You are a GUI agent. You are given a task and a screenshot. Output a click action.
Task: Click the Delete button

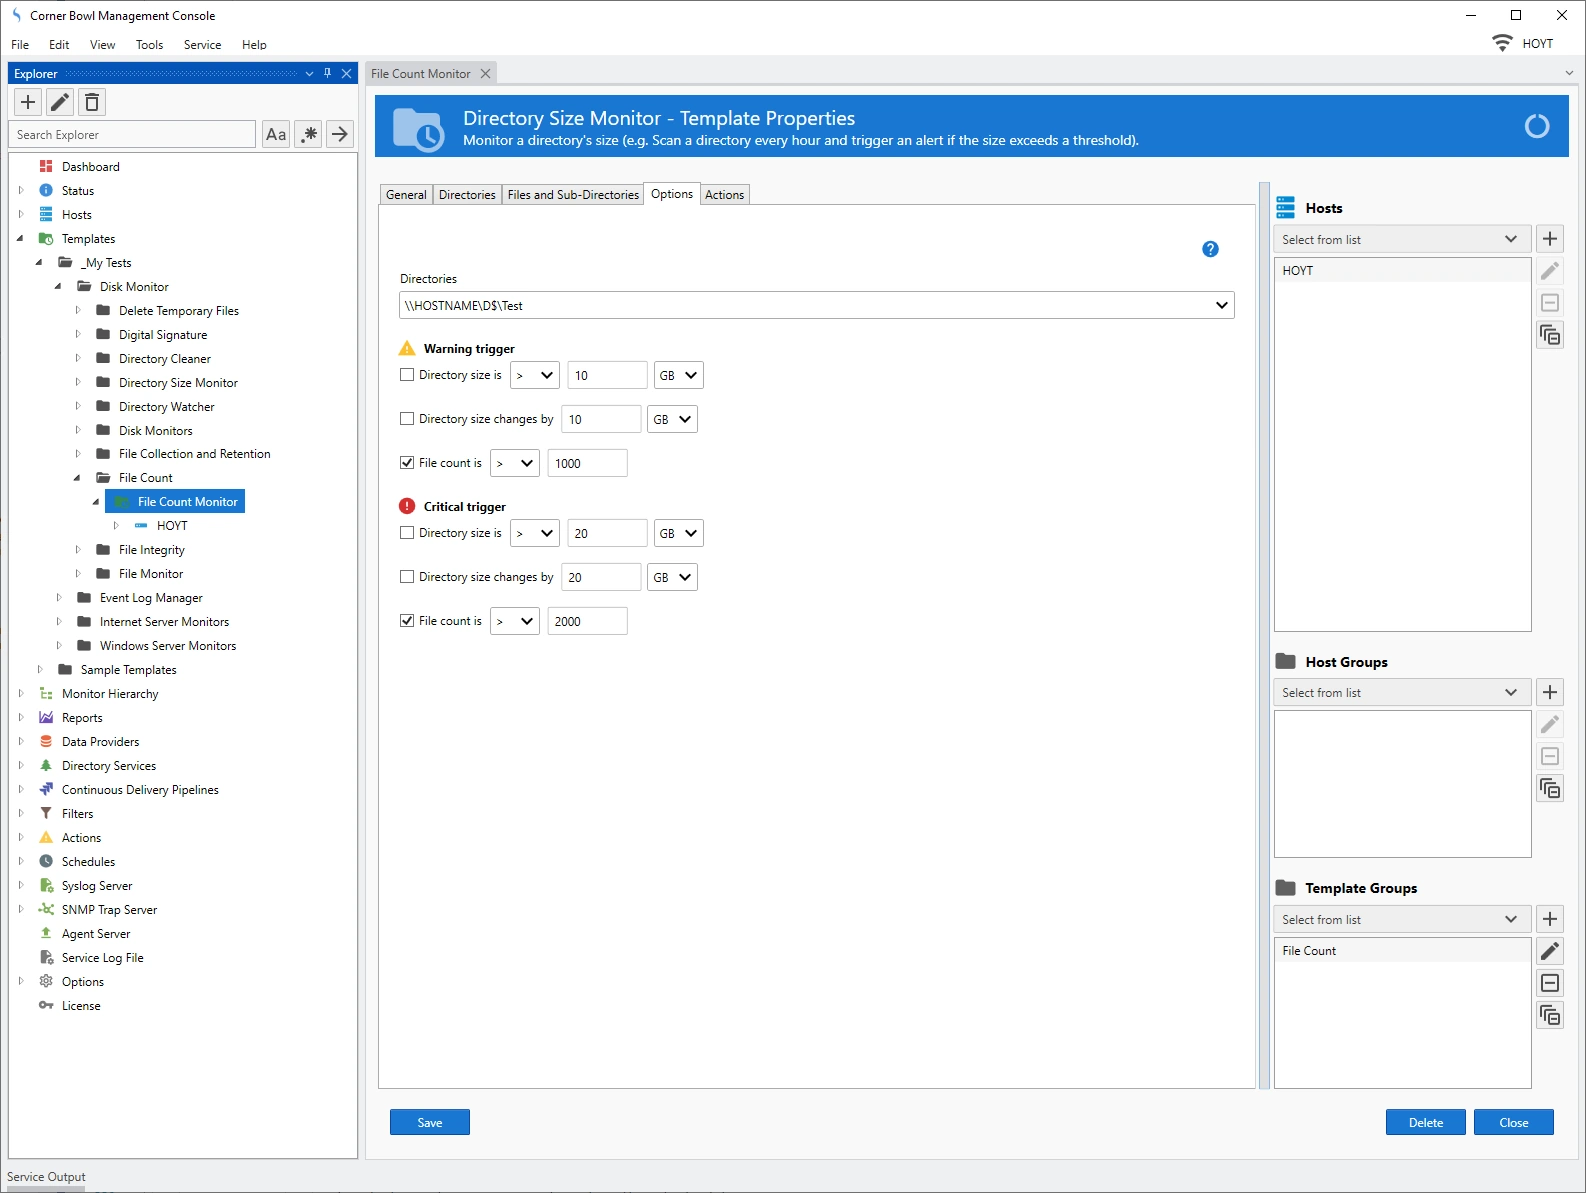[1425, 1122]
